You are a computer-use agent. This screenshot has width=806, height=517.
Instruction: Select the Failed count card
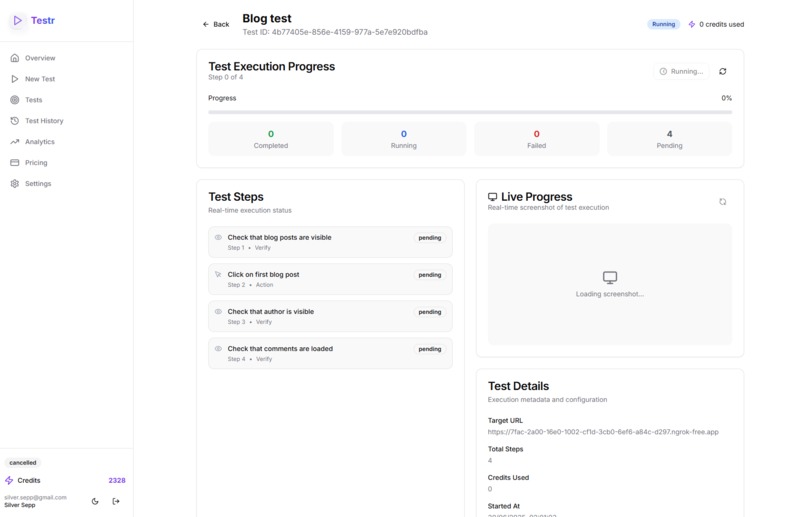point(536,139)
